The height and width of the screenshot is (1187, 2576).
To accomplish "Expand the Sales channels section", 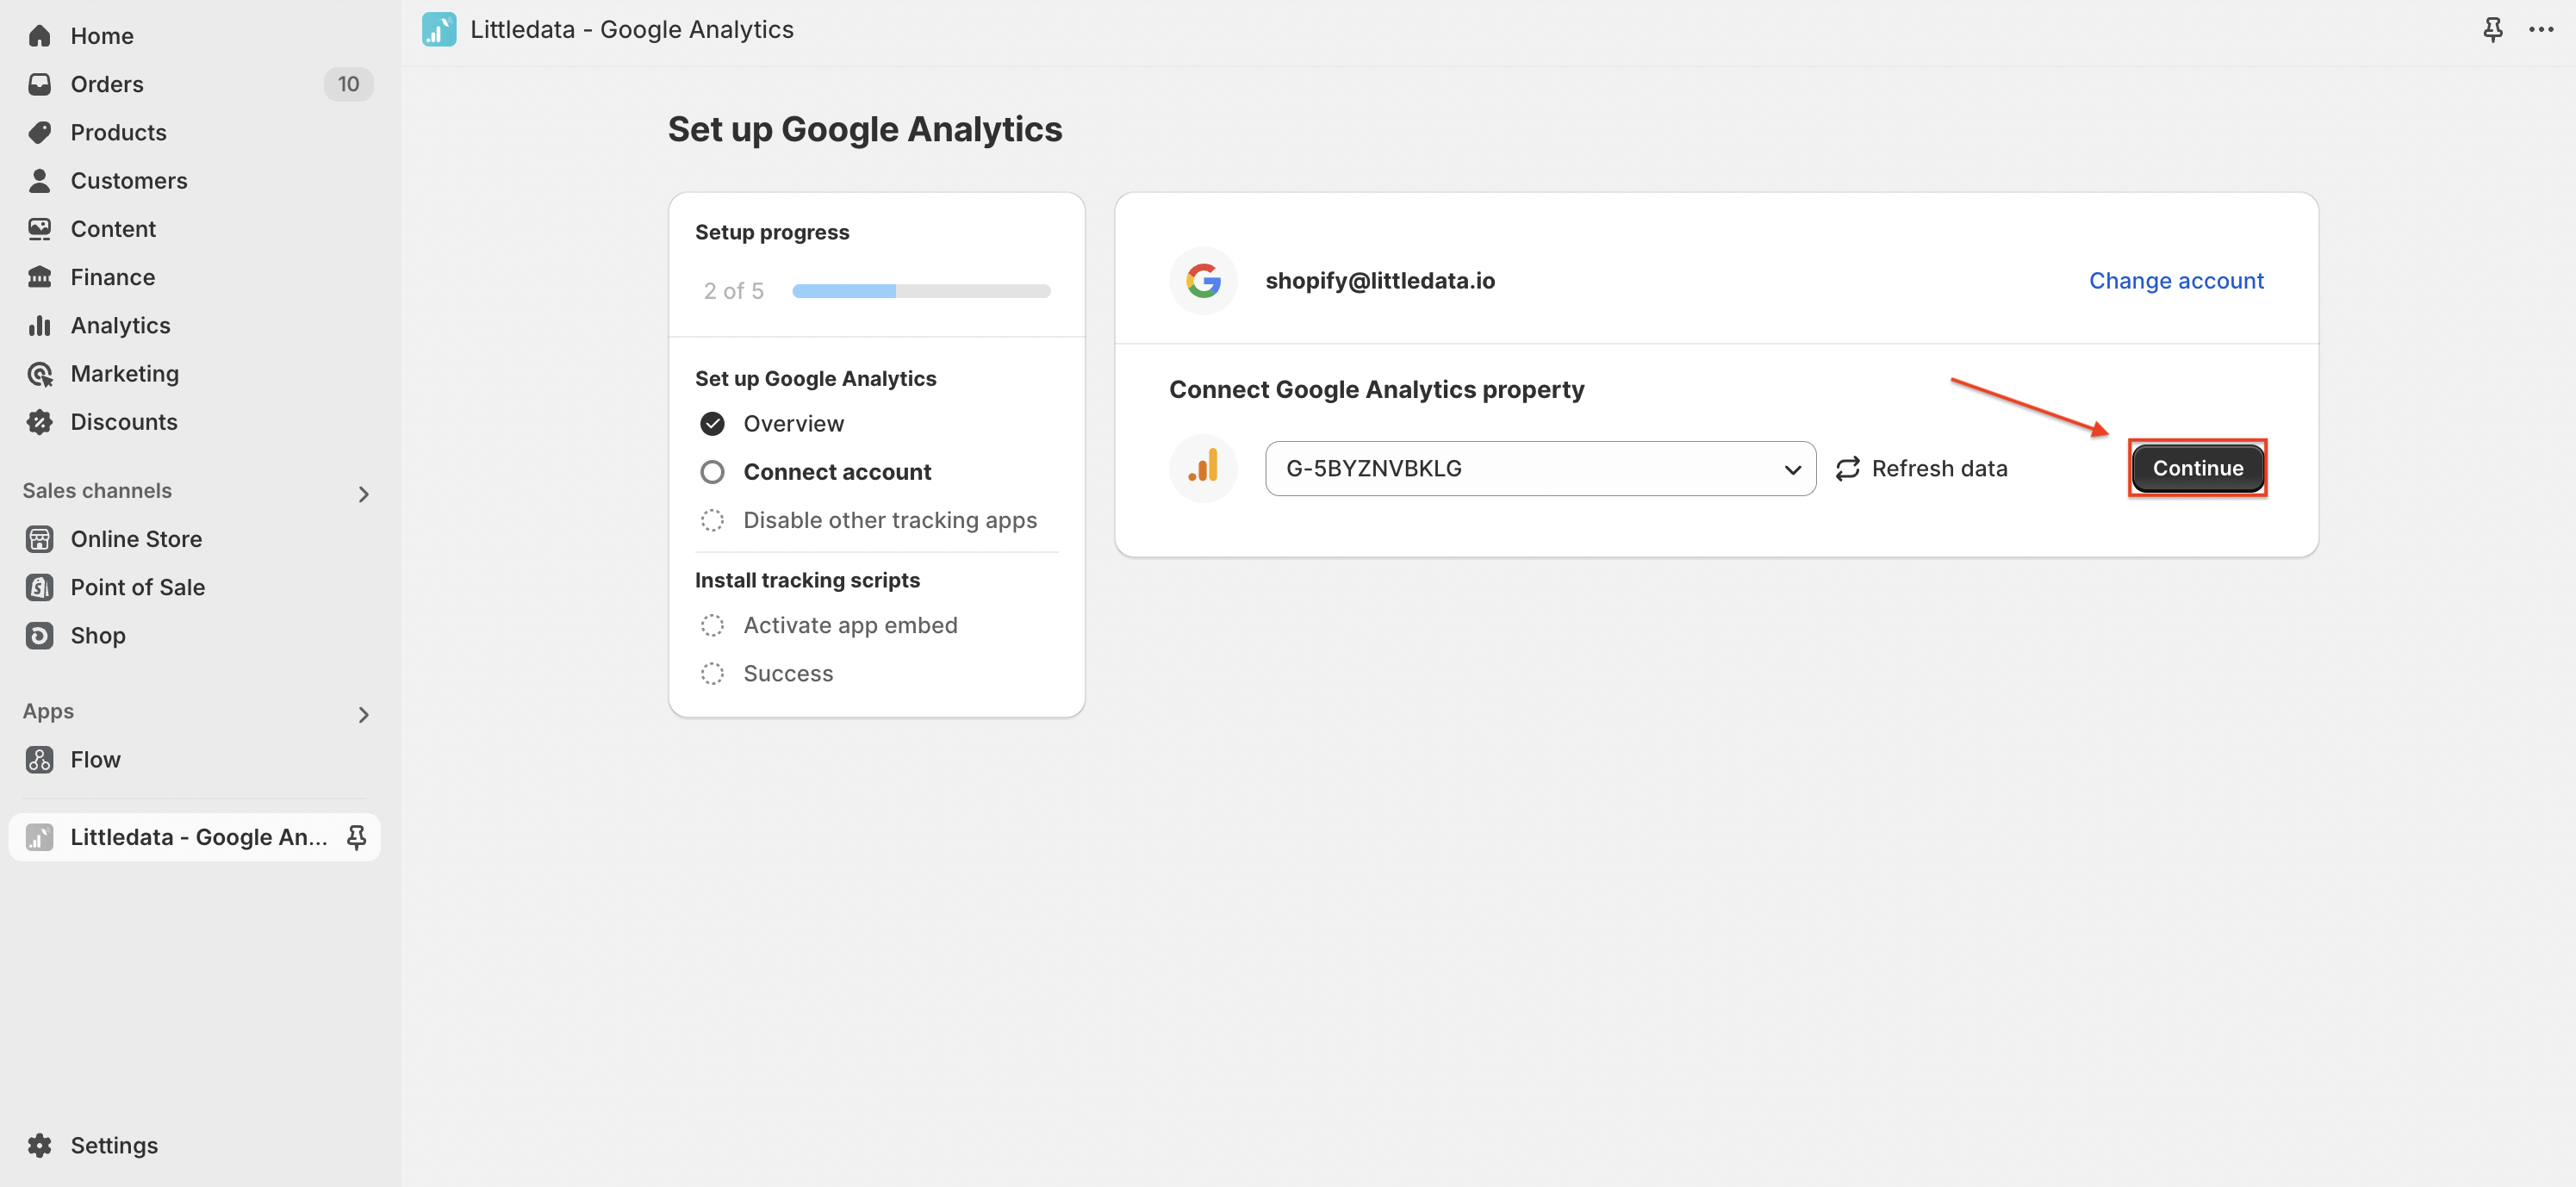I will (x=363, y=494).
